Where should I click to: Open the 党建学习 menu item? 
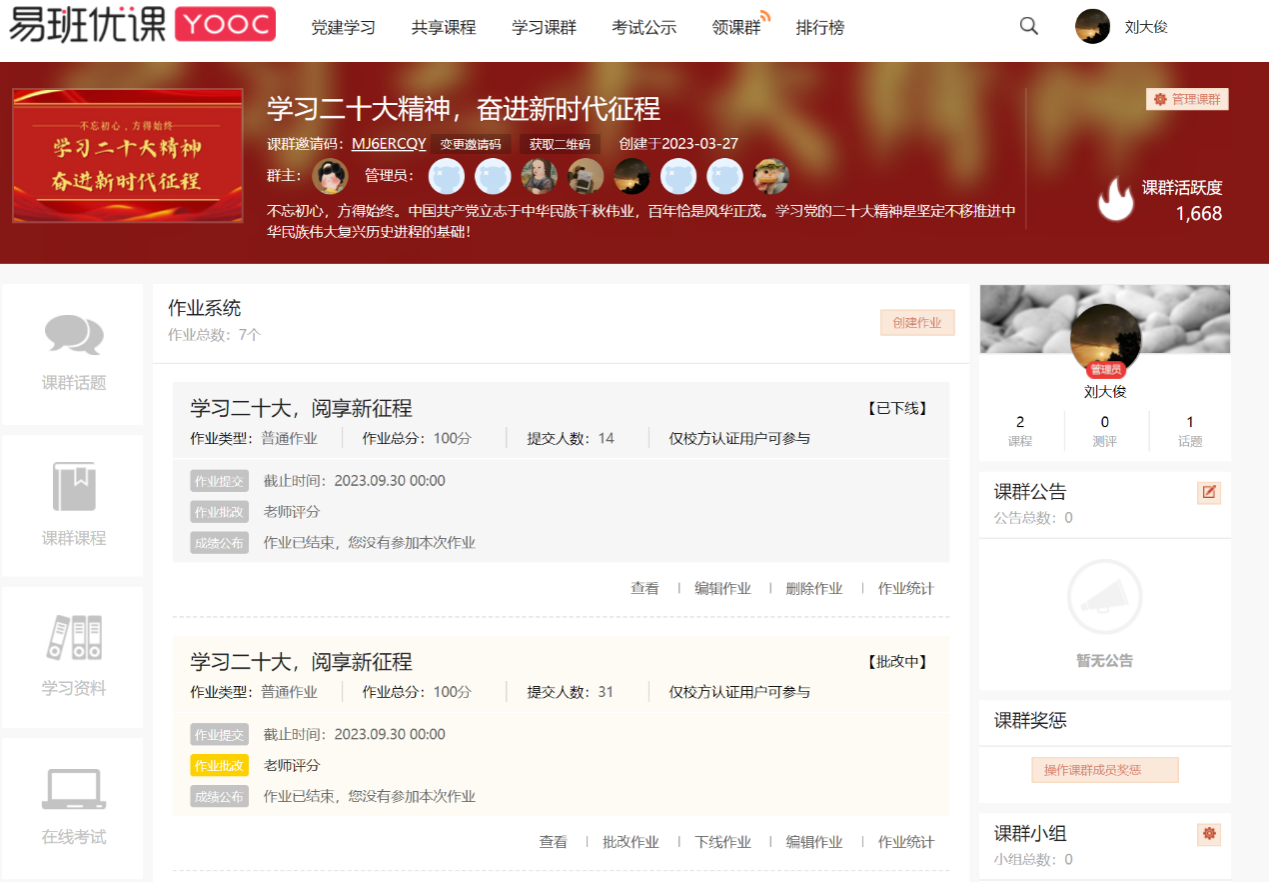click(x=343, y=28)
